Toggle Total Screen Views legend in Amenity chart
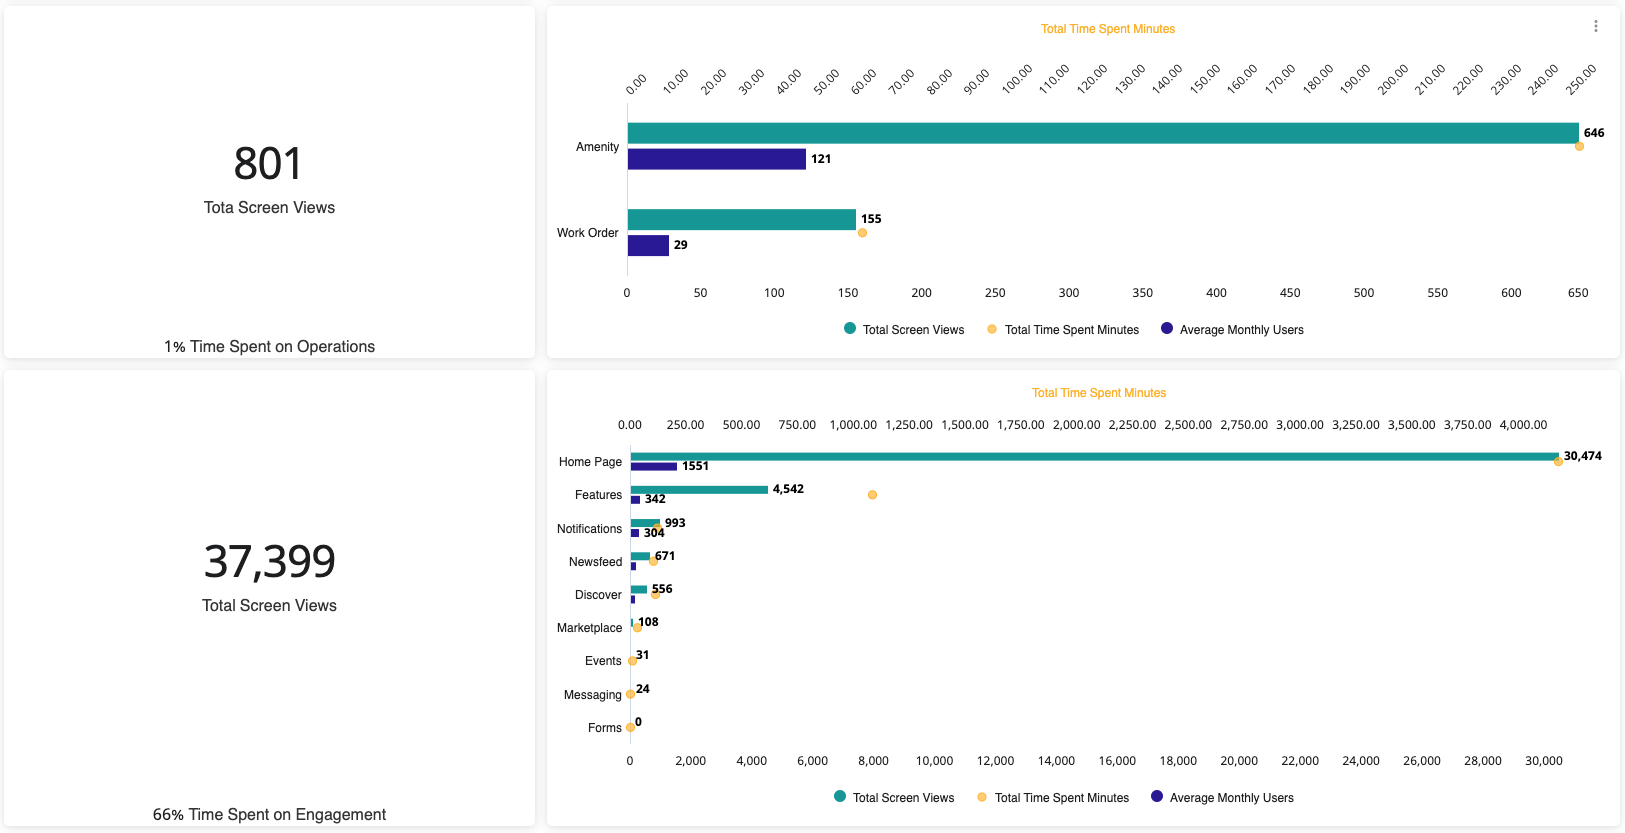1625x833 pixels. pos(904,329)
